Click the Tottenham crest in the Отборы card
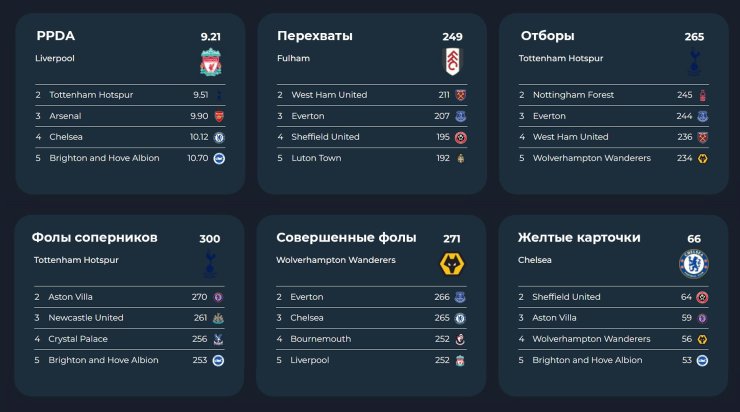Screen dimensions: 740x412 point(694,62)
